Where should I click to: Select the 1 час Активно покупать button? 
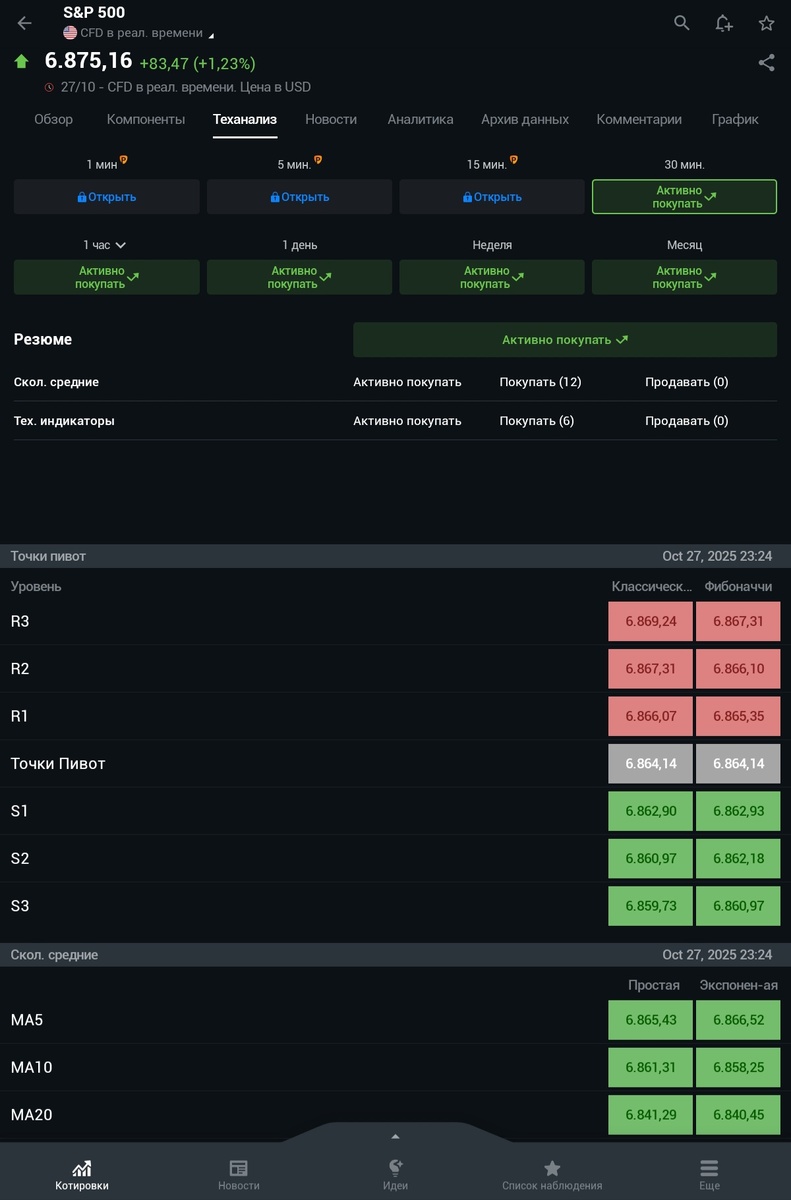[x=107, y=277]
